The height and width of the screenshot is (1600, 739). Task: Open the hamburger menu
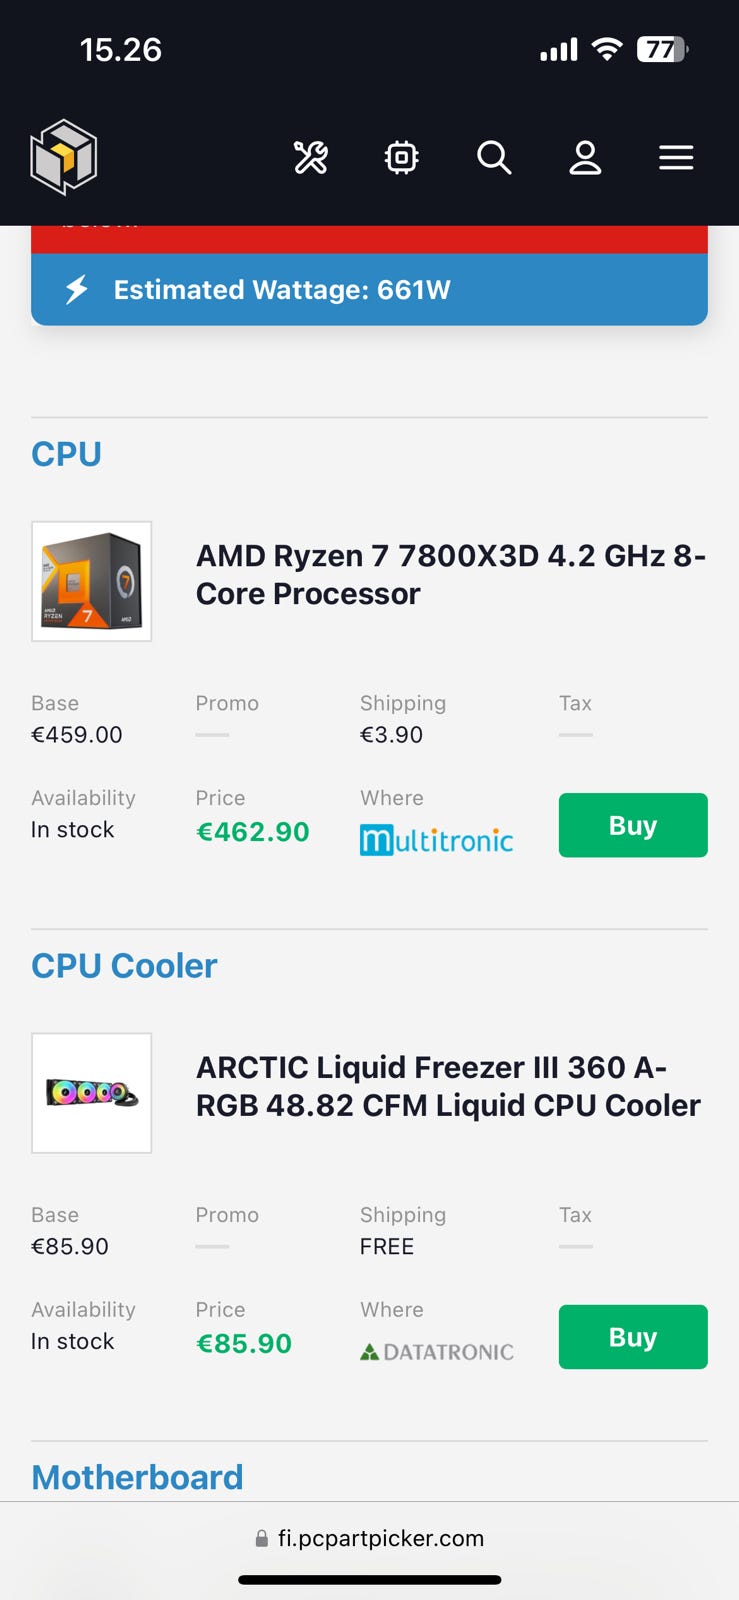(676, 157)
